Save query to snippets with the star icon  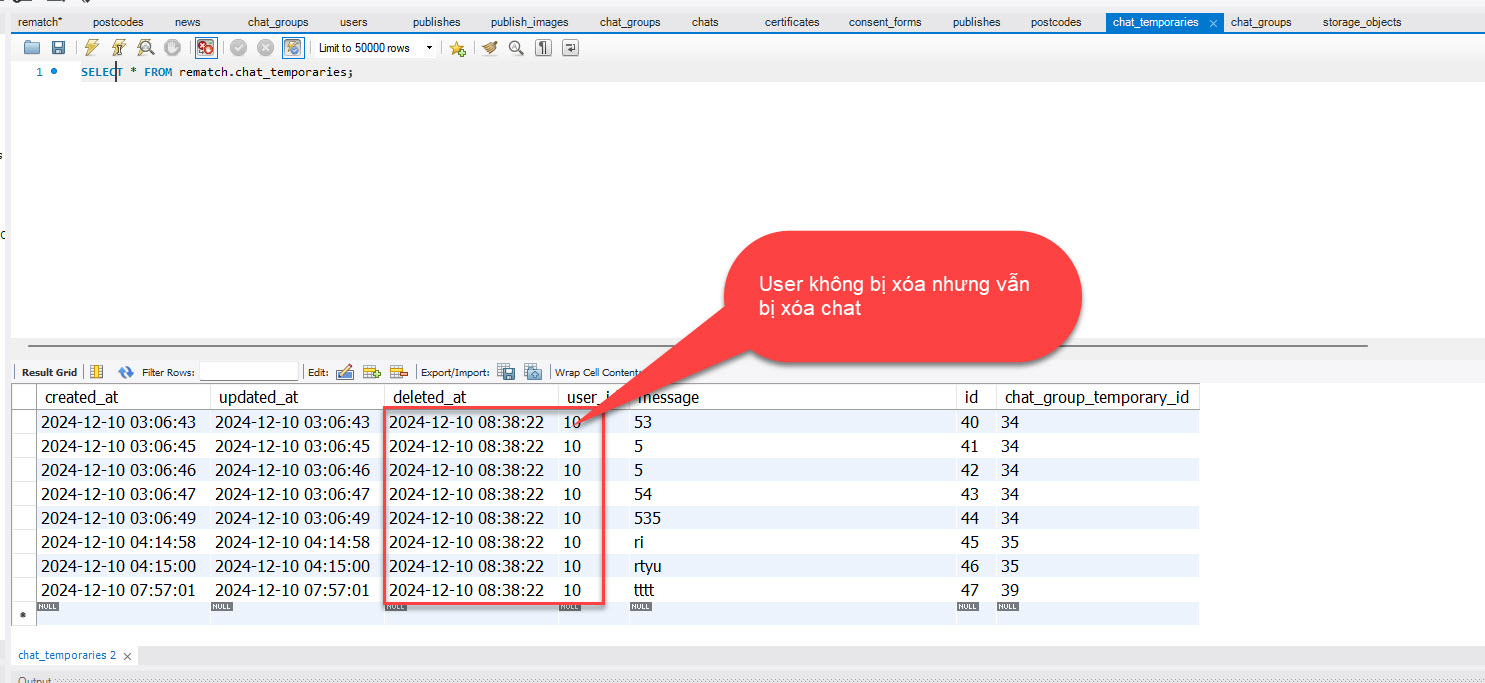pos(457,48)
